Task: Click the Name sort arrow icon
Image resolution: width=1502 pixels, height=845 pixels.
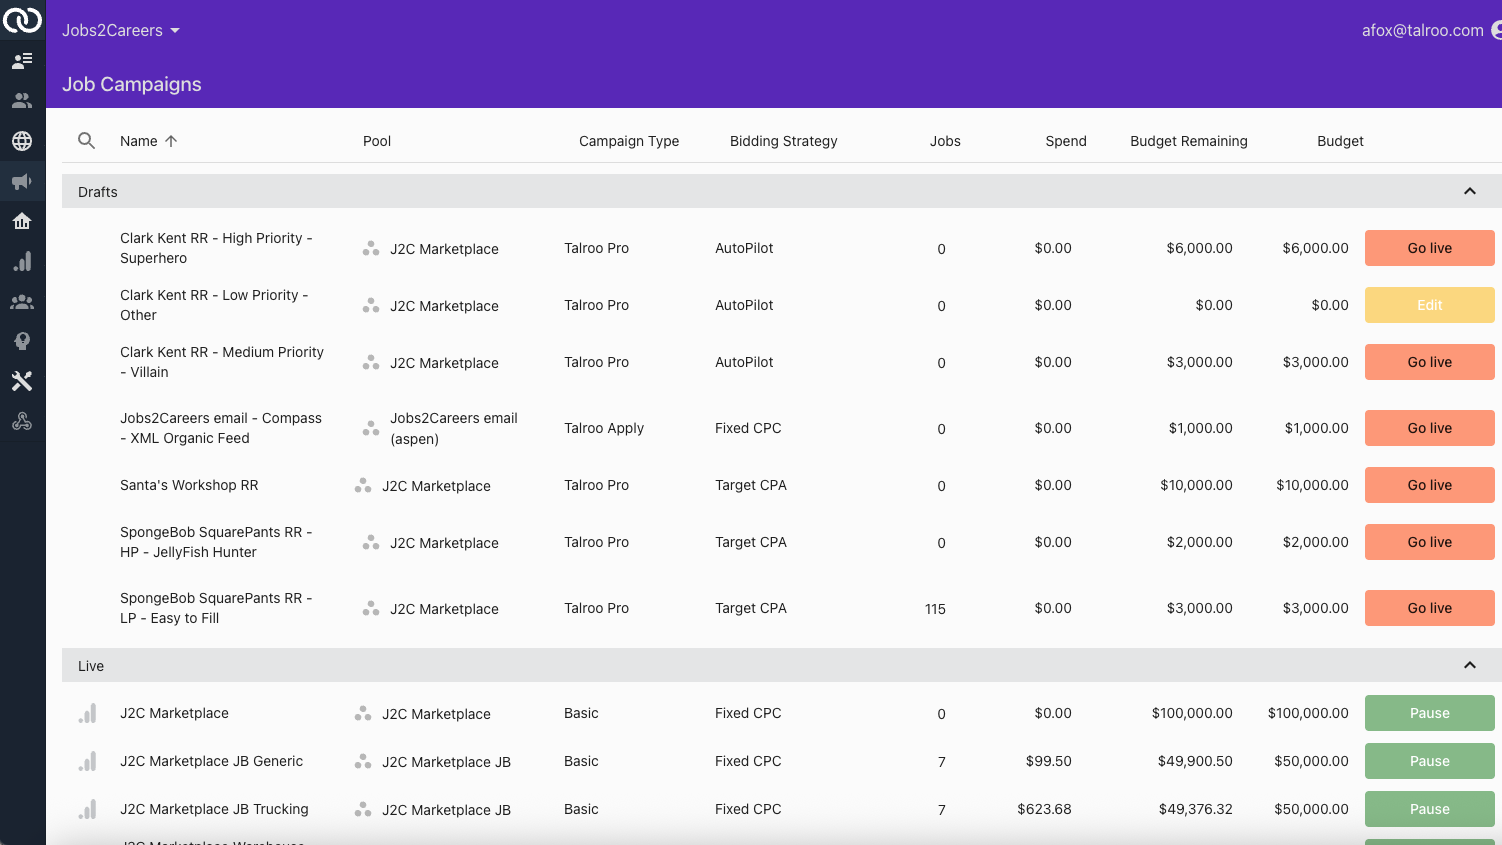Action: (x=171, y=141)
